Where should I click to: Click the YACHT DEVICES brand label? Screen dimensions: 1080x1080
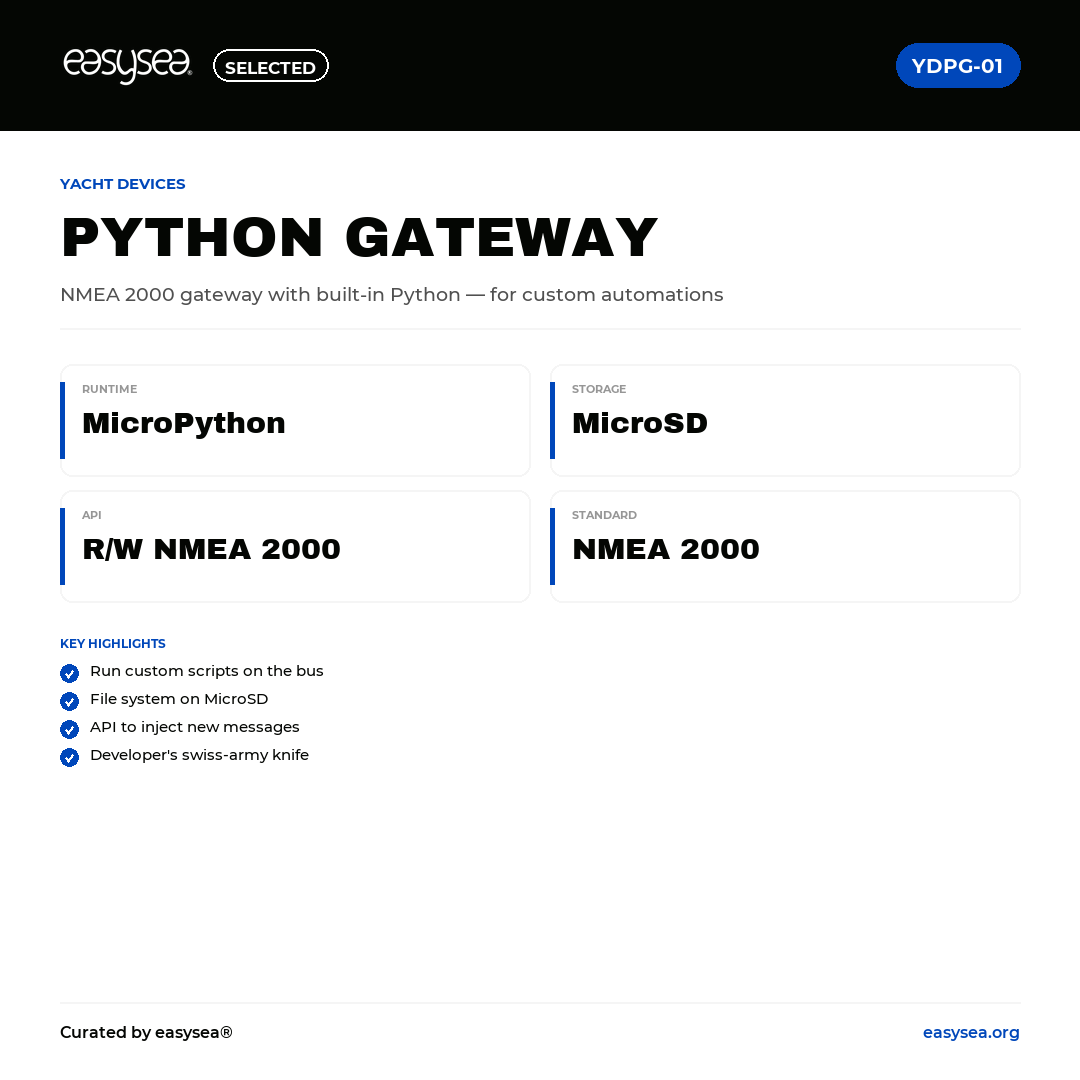123,184
